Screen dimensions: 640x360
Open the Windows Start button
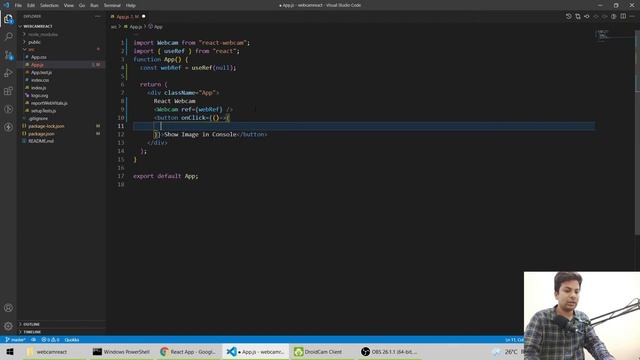10,352
